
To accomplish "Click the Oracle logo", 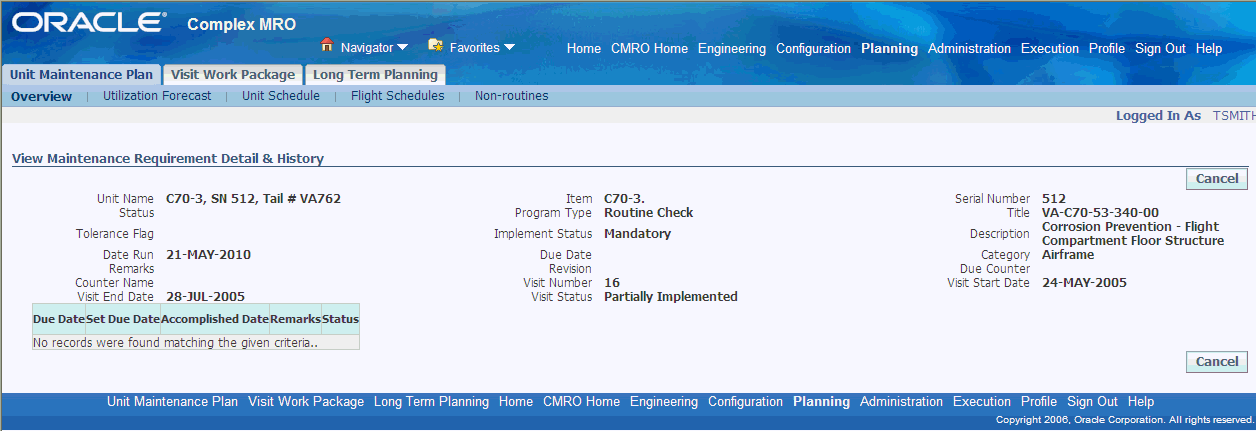I will click(89, 22).
